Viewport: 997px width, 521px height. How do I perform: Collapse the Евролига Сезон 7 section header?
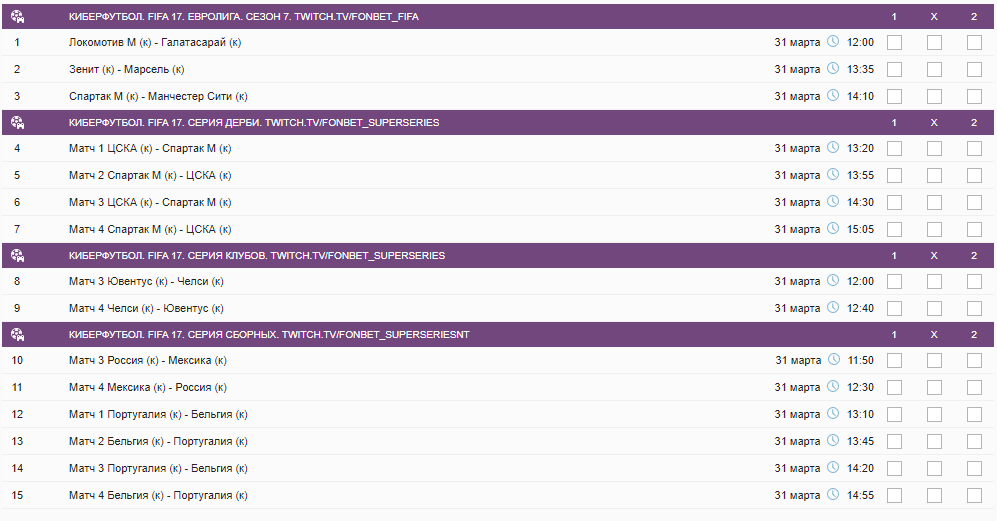[x=400, y=16]
